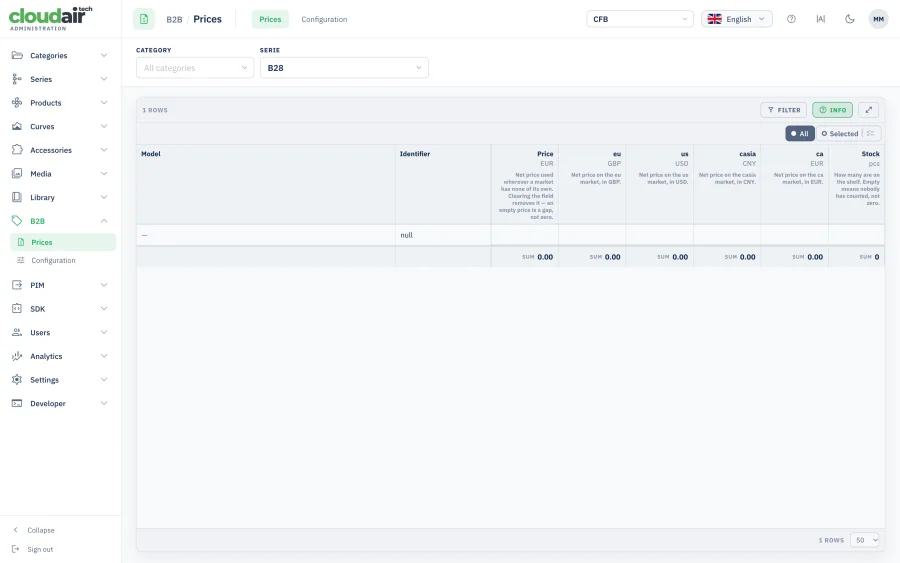The width and height of the screenshot is (900, 563).
Task: Change rows per page dropdown
Action: [x=864, y=540]
